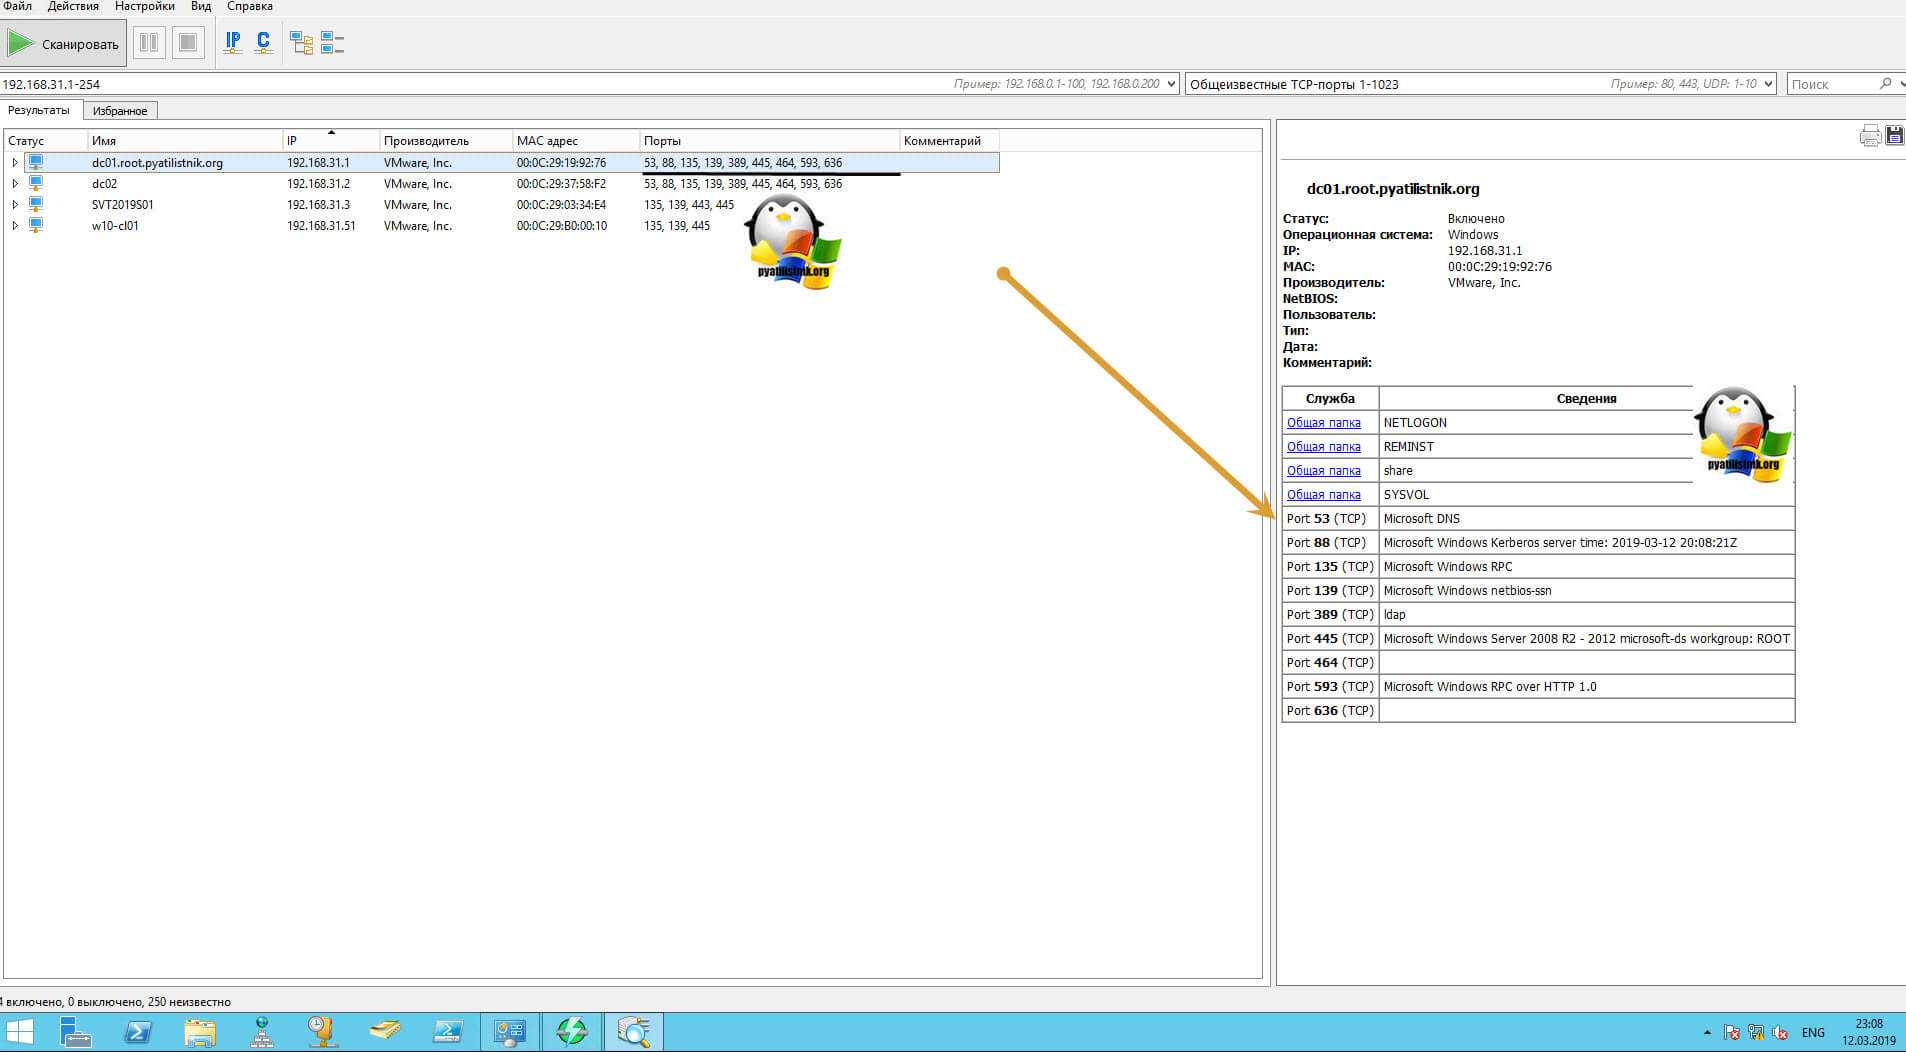Open File Explorer from the taskbar
Screen dimensions: 1906x1052
[x=200, y=1031]
